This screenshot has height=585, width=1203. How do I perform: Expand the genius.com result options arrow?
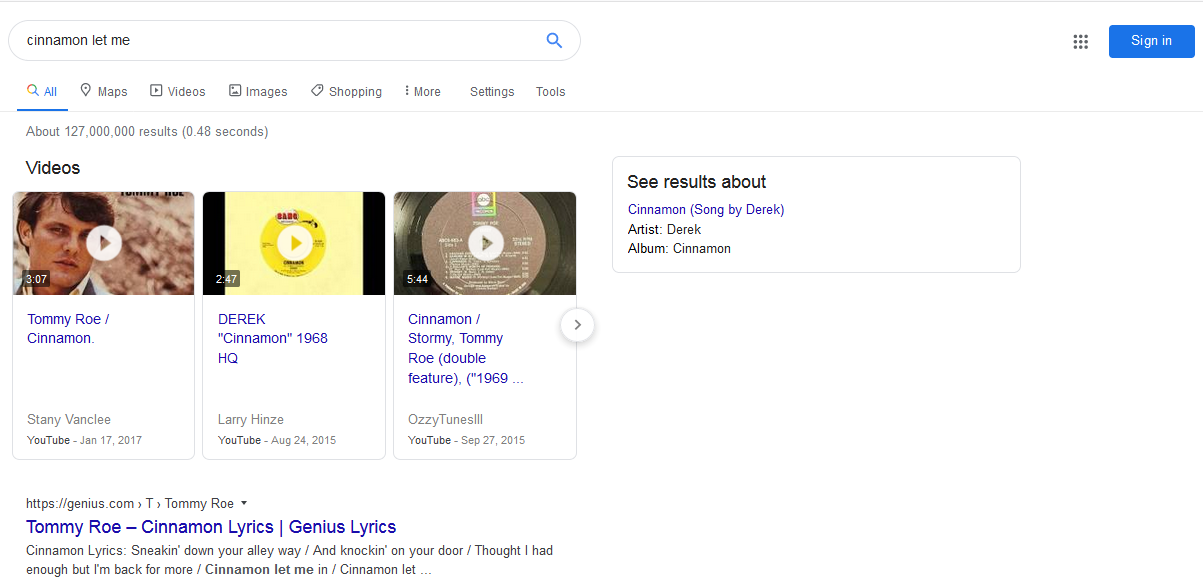[x=244, y=503]
